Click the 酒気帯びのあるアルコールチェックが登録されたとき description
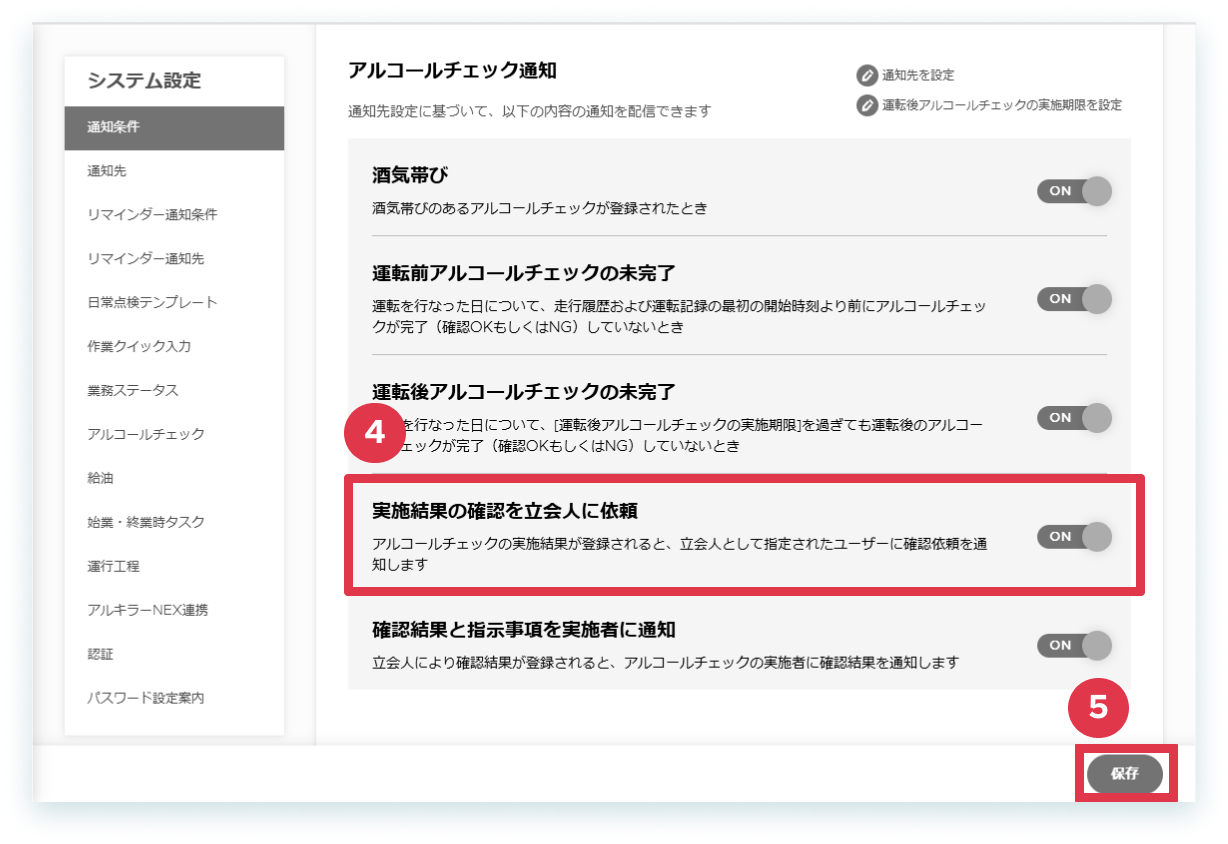 coord(540,209)
